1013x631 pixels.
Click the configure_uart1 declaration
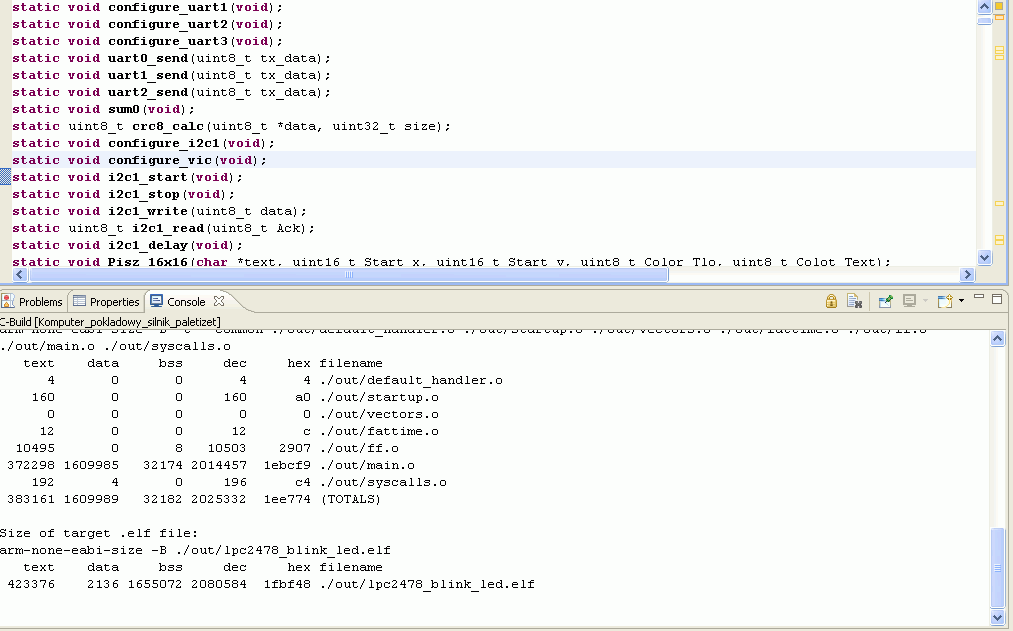147,7
